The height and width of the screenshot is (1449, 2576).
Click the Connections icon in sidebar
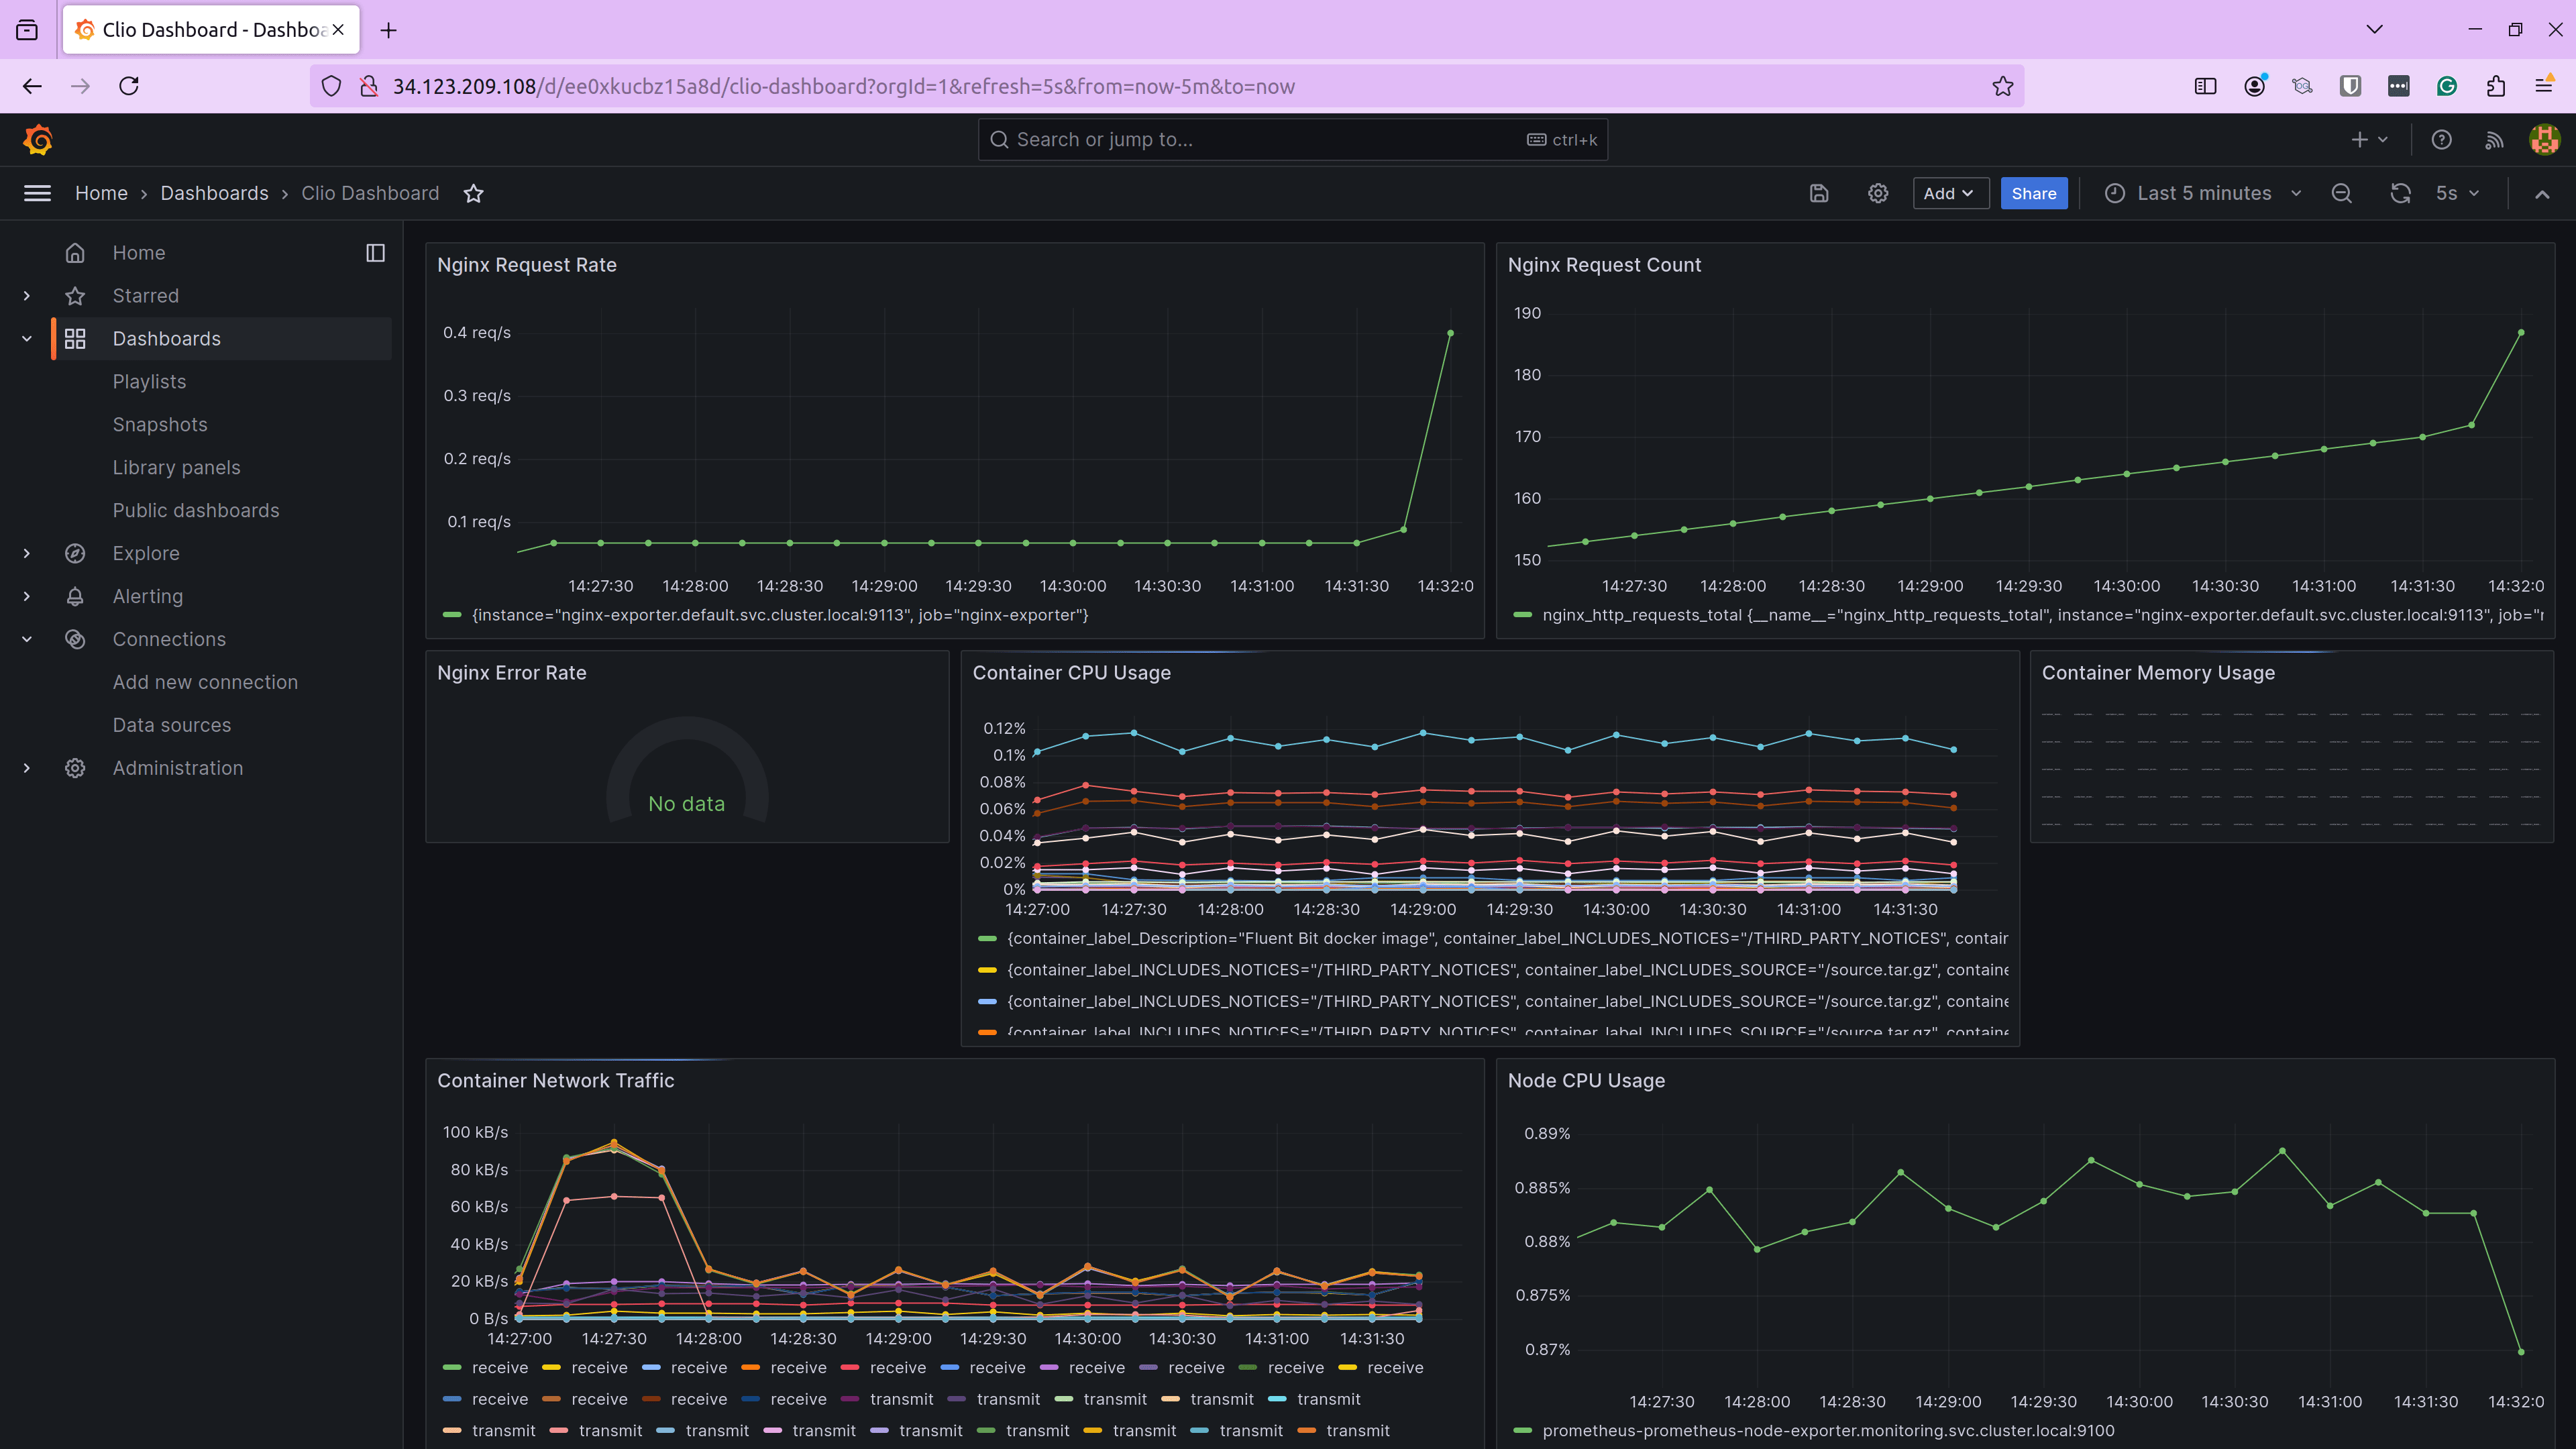point(75,639)
